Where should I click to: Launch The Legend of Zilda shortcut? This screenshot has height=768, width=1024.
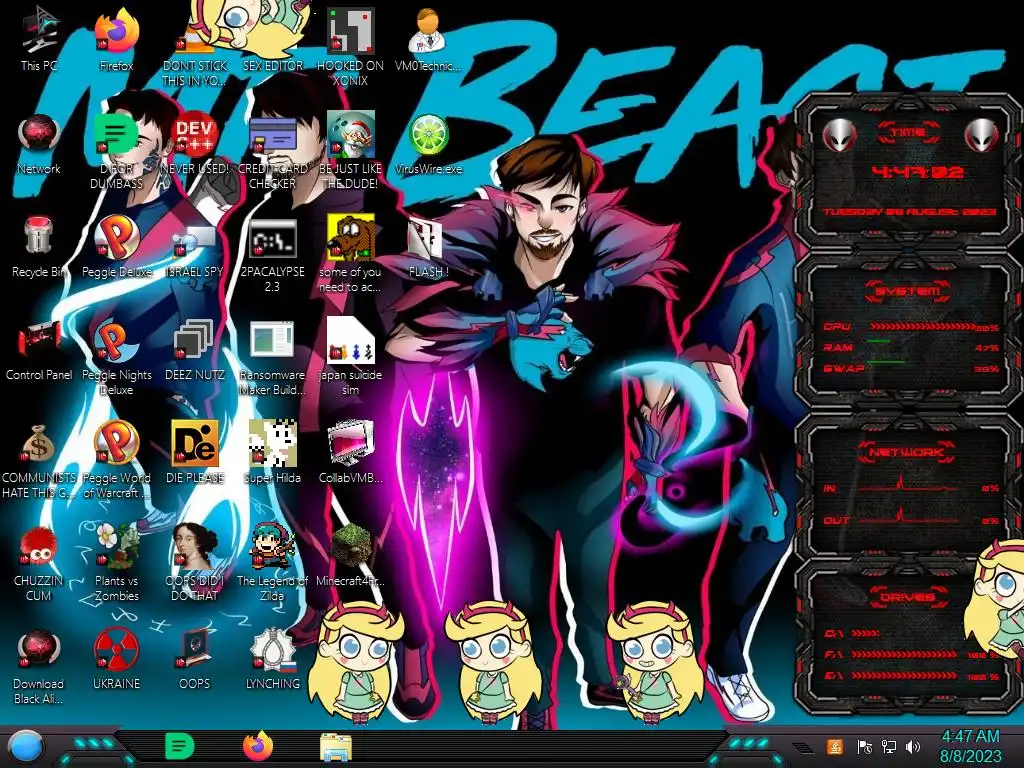[x=272, y=562]
